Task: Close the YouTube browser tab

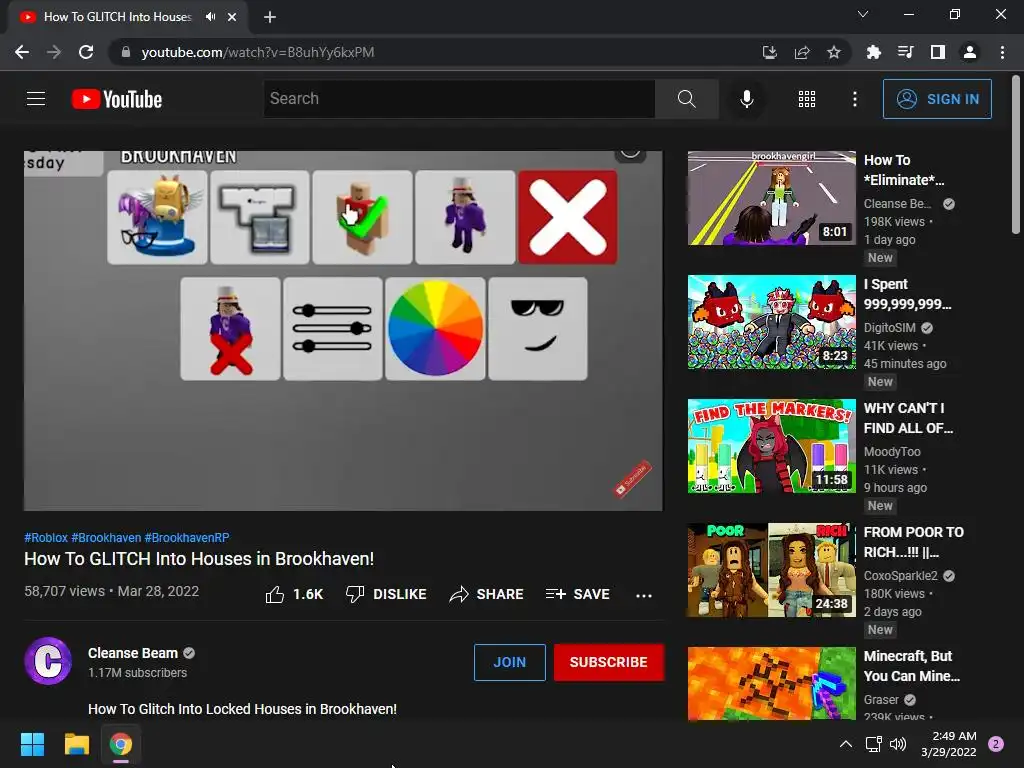Action: click(232, 17)
